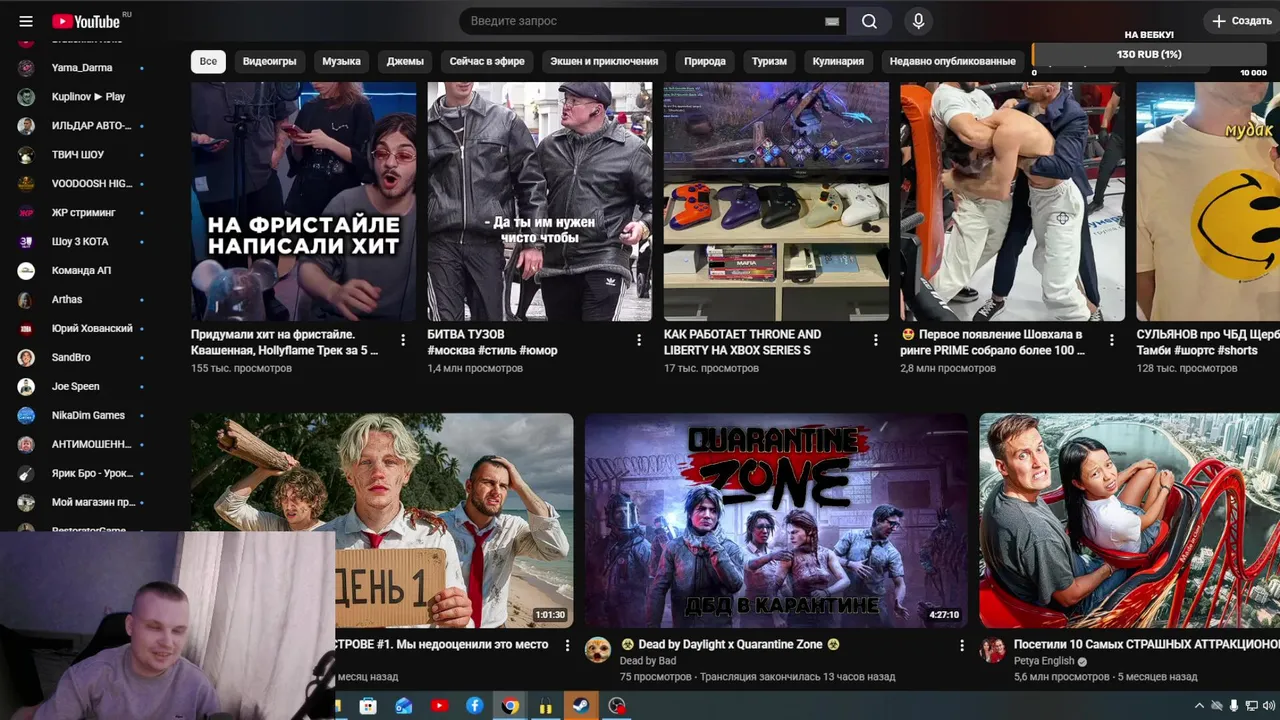Open the Arthas channel subscription

pos(80,300)
